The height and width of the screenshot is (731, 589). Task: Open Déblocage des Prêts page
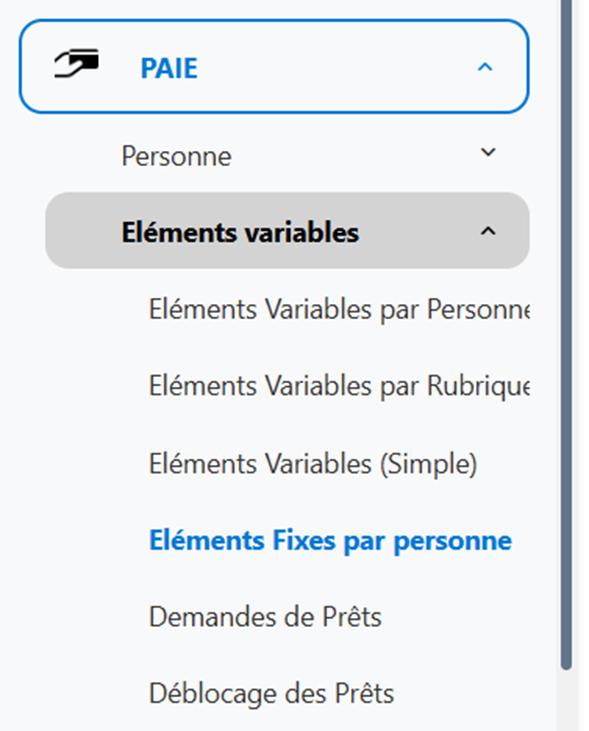click(271, 694)
